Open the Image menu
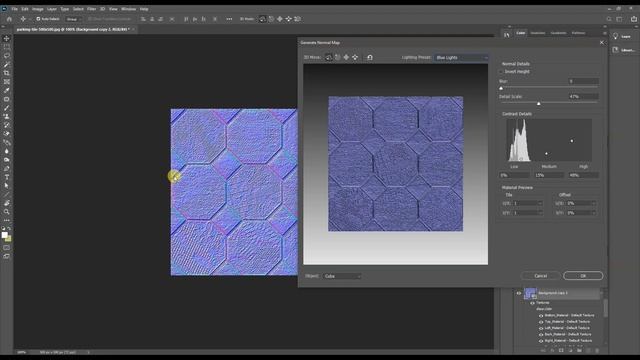Viewport: 640px width, 360px height. pos(38,9)
